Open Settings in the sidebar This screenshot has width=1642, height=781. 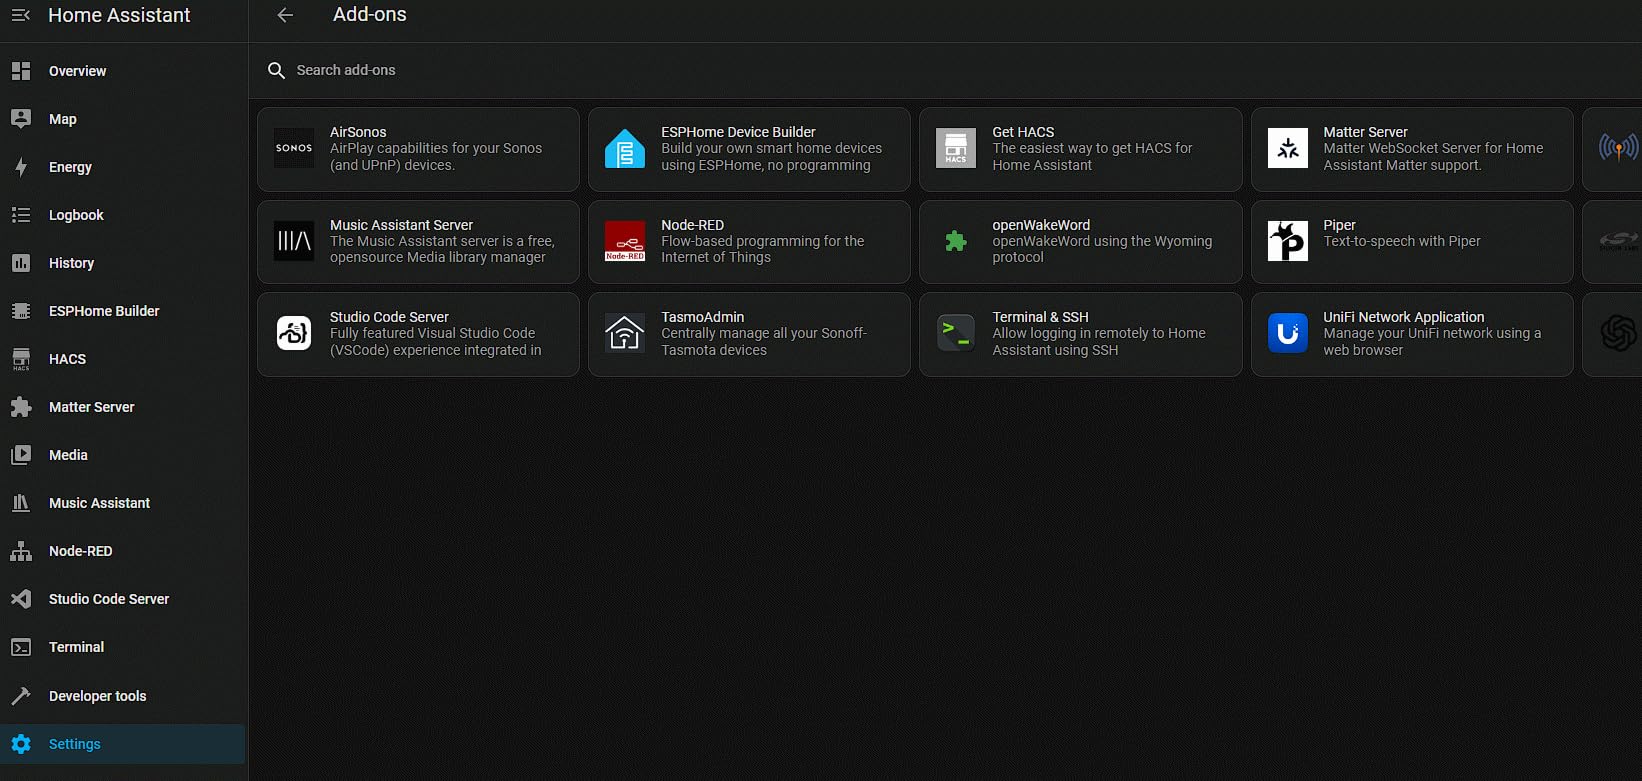pyautogui.click(x=75, y=744)
